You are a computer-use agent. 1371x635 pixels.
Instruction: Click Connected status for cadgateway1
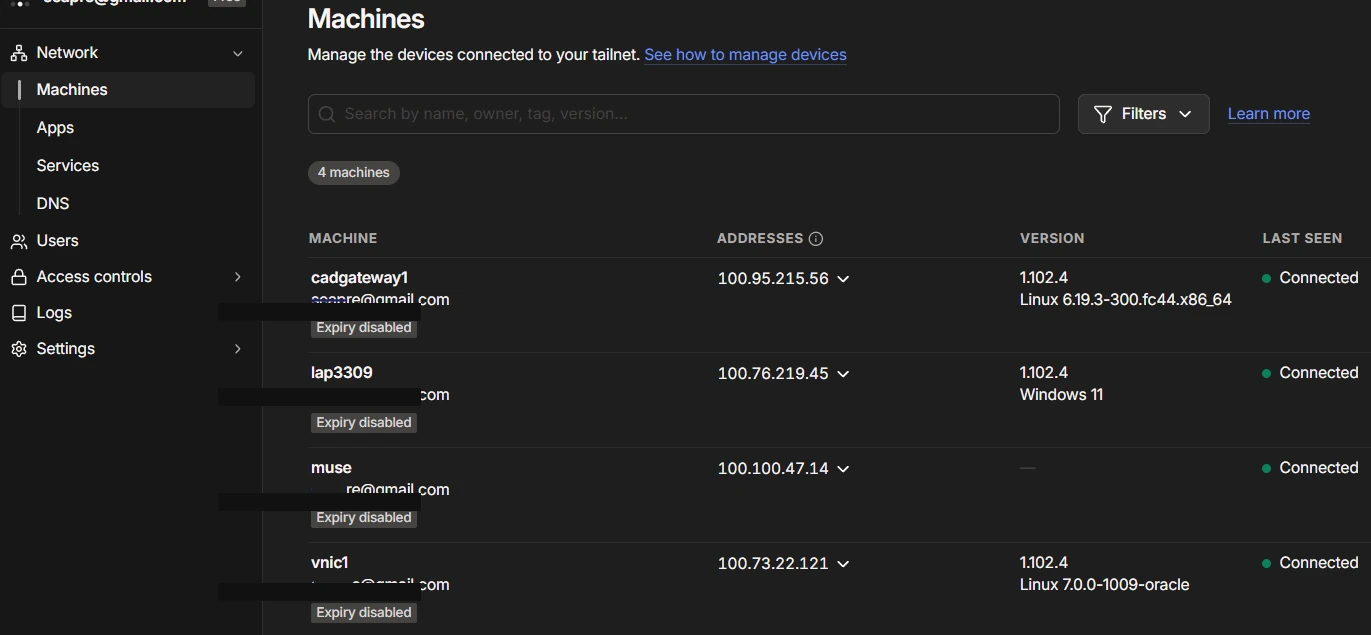(1310, 278)
